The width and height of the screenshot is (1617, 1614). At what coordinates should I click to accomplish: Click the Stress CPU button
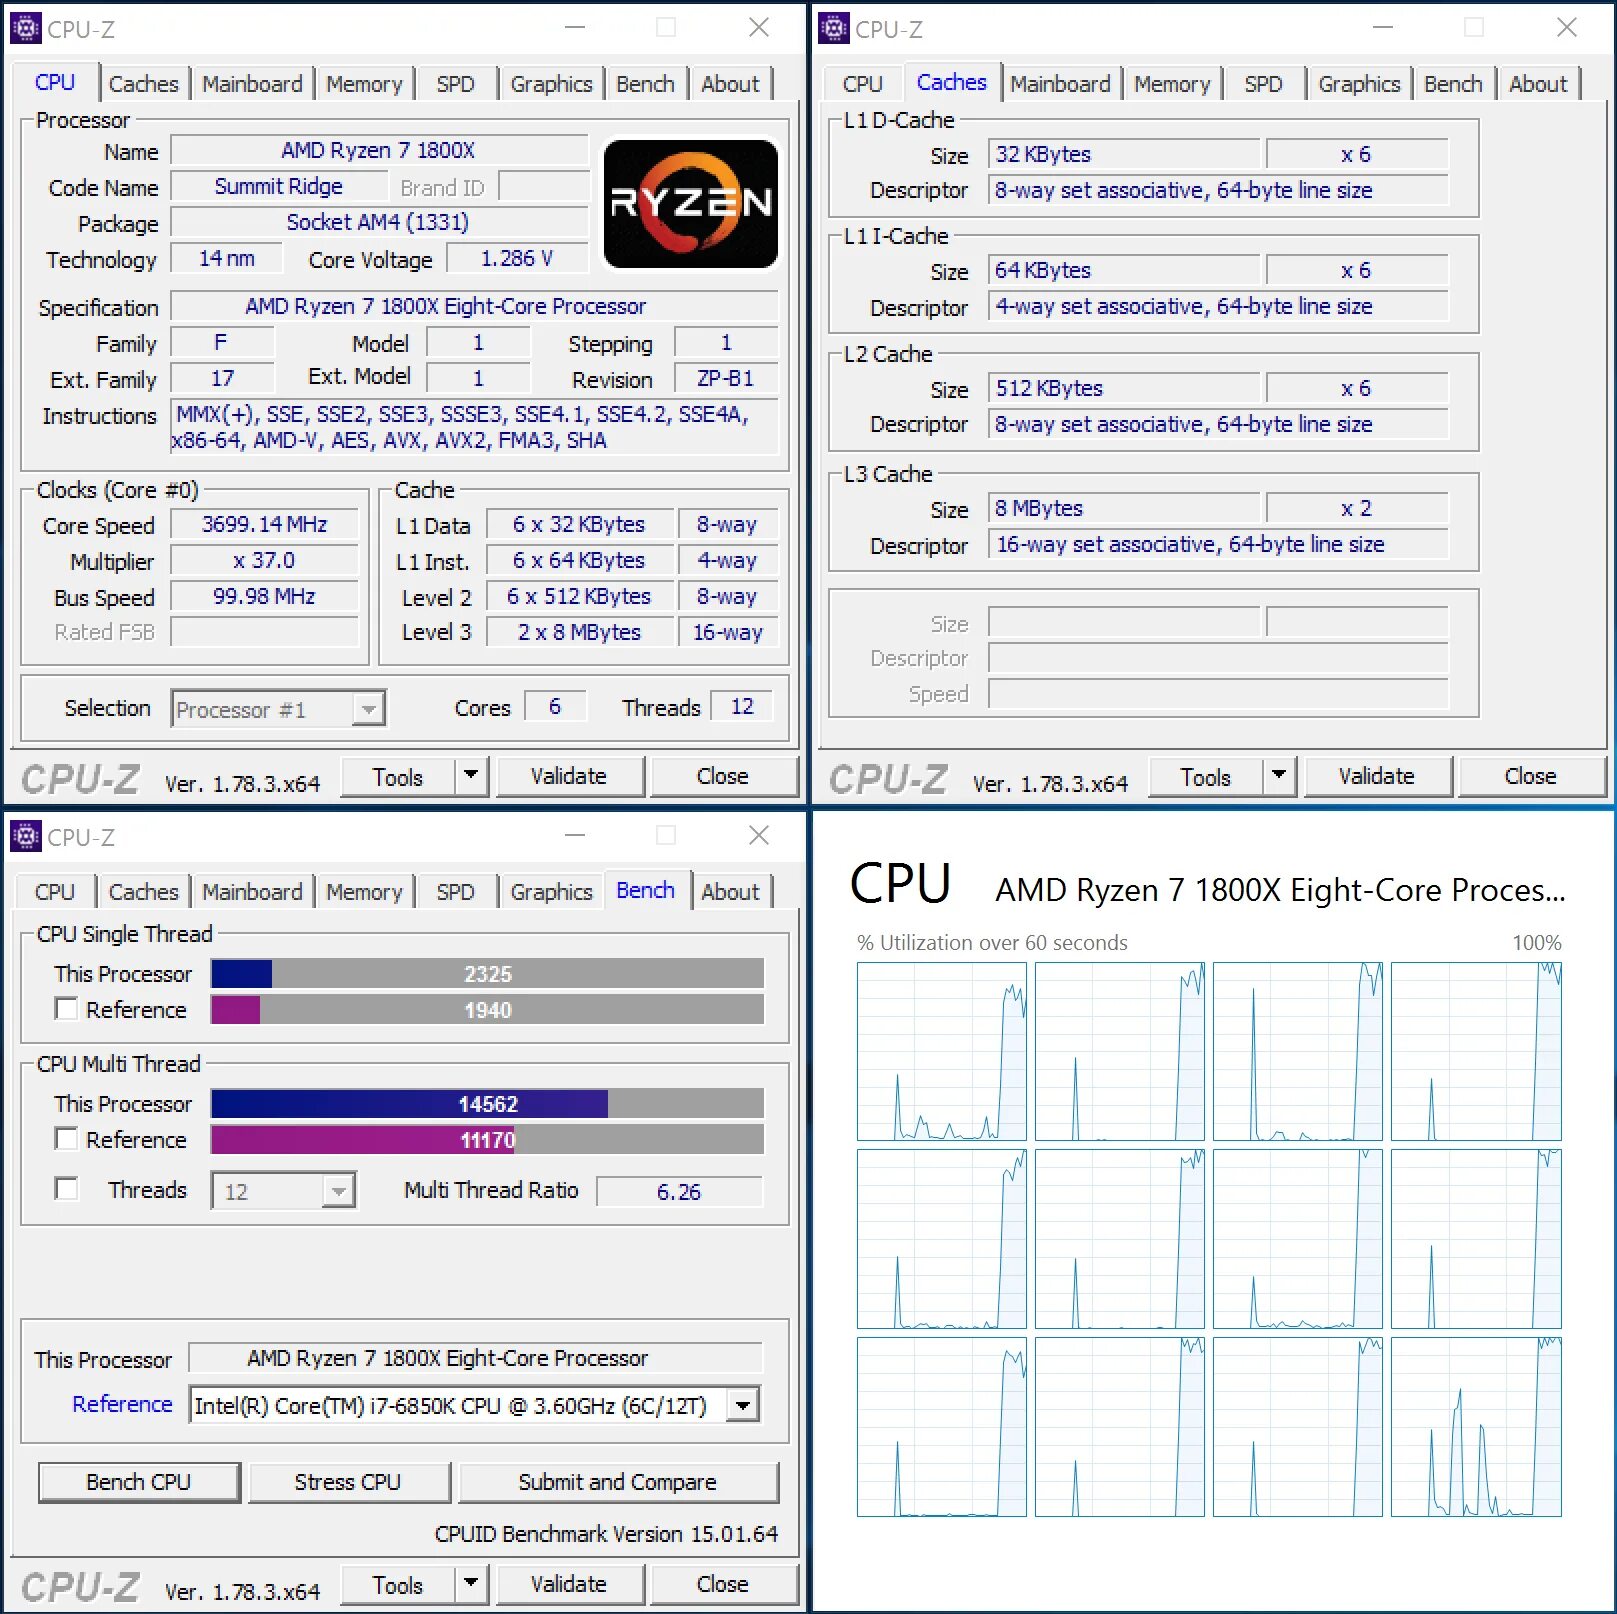pos(348,1482)
